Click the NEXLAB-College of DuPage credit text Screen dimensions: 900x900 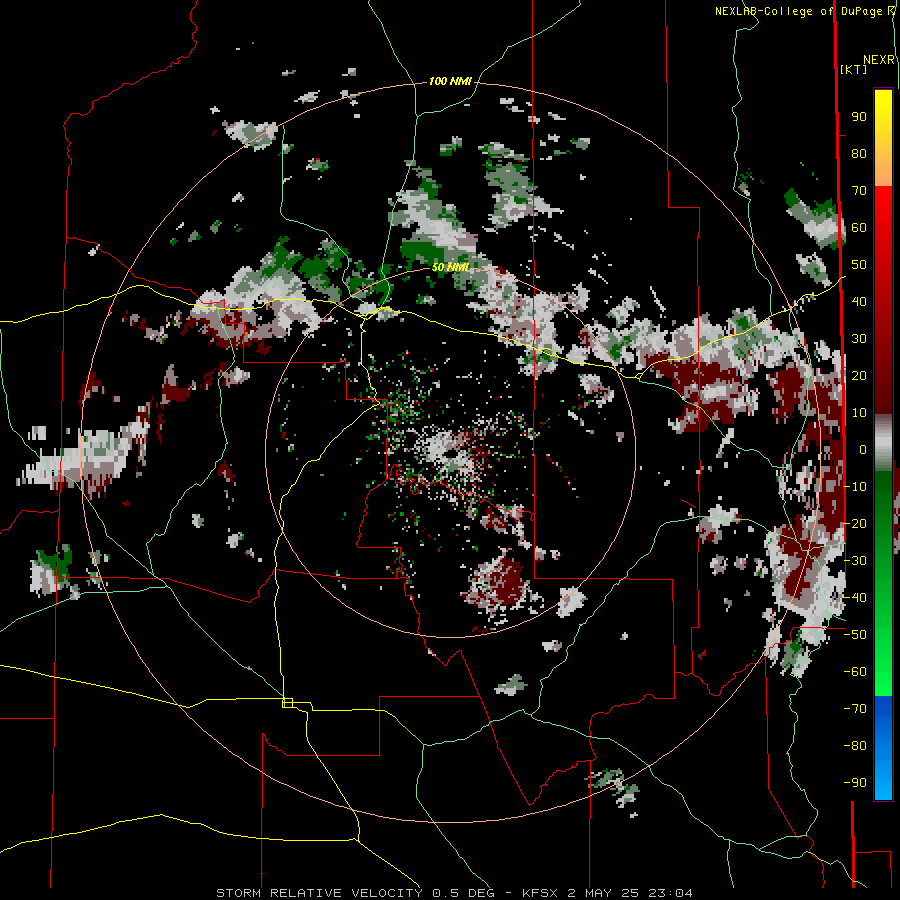pyautogui.click(x=798, y=11)
